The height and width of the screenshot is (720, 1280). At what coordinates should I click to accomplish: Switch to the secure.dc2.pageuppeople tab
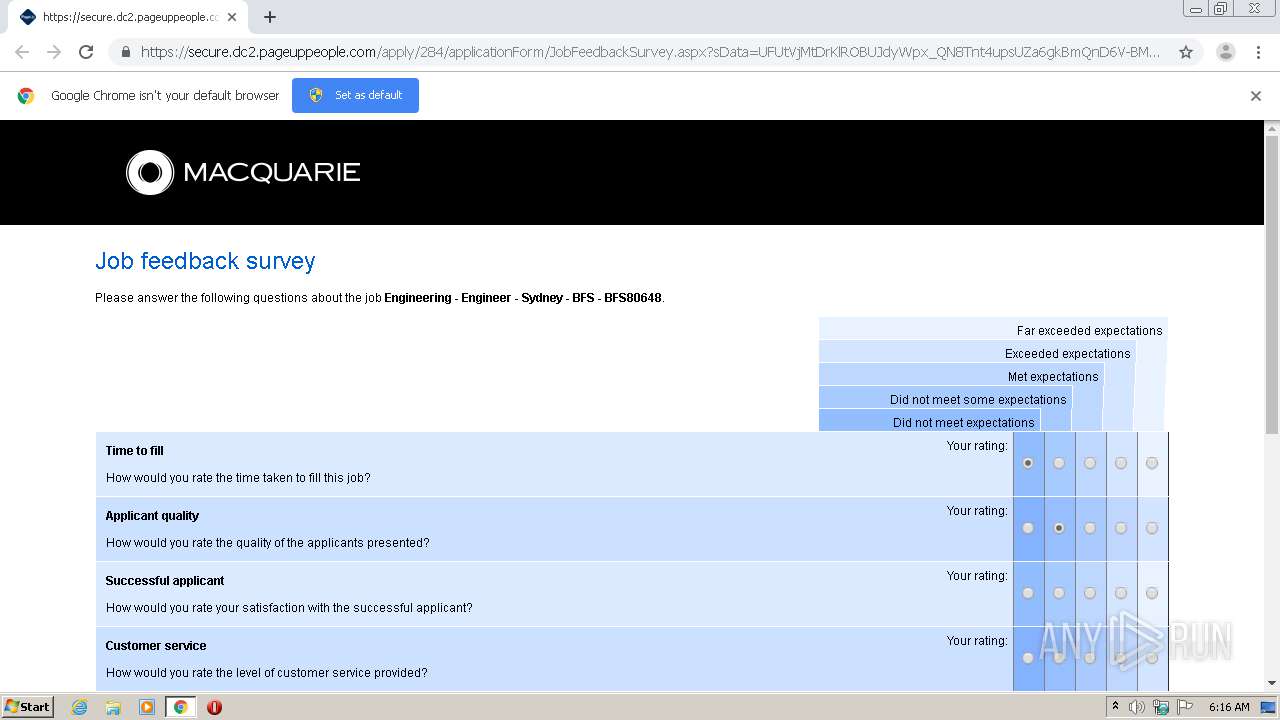click(x=128, y=17)
